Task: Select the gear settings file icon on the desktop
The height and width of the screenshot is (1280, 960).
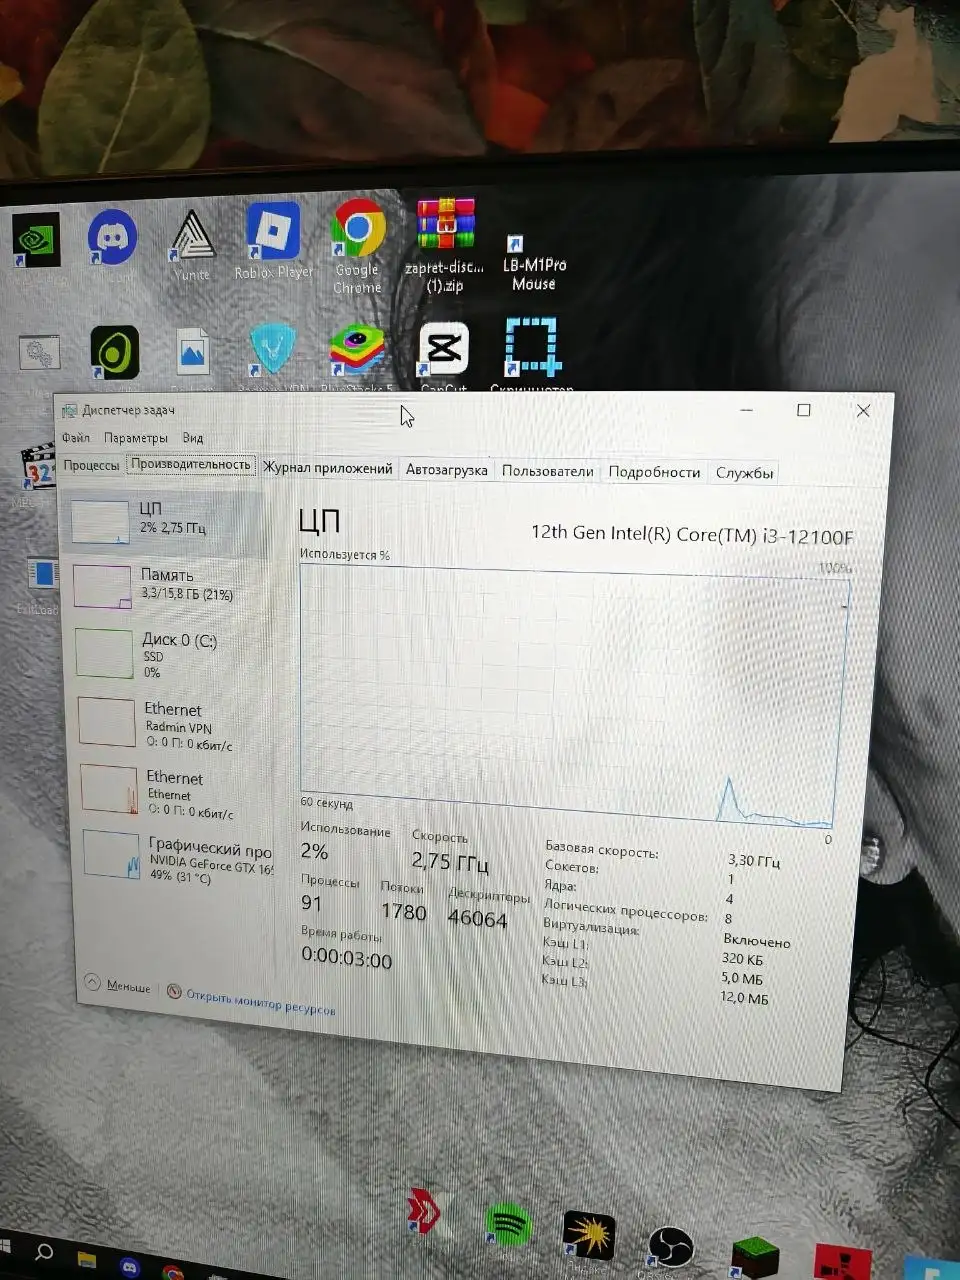Action: click(39, 352)
